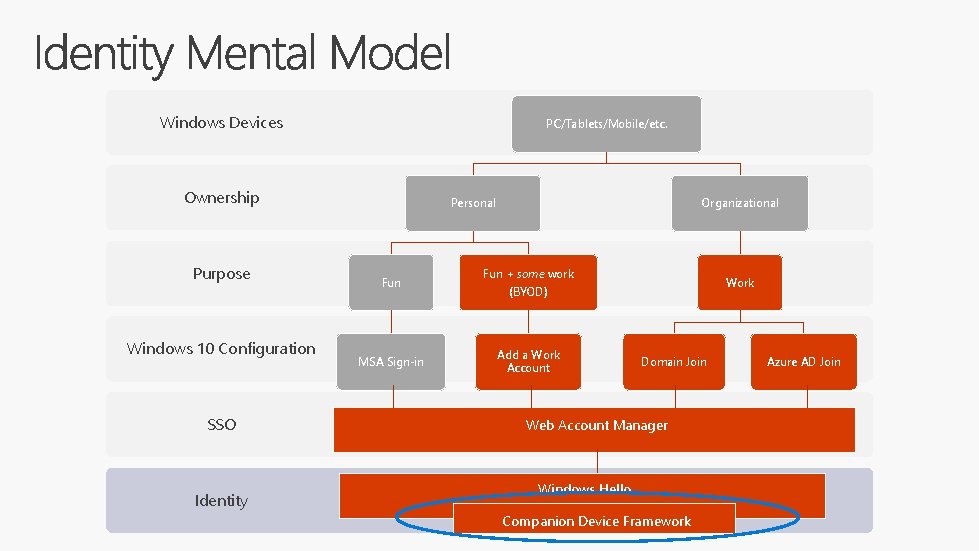Click the Azure AD Join box
This screenshot has width=979, height=551.
[x=804, y=361]
